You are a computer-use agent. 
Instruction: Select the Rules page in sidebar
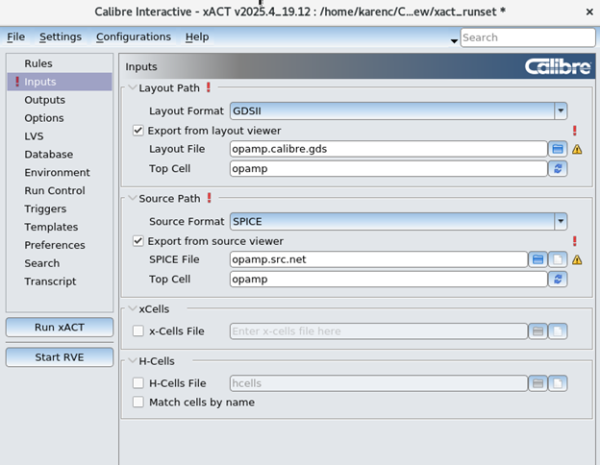[60, 64]
